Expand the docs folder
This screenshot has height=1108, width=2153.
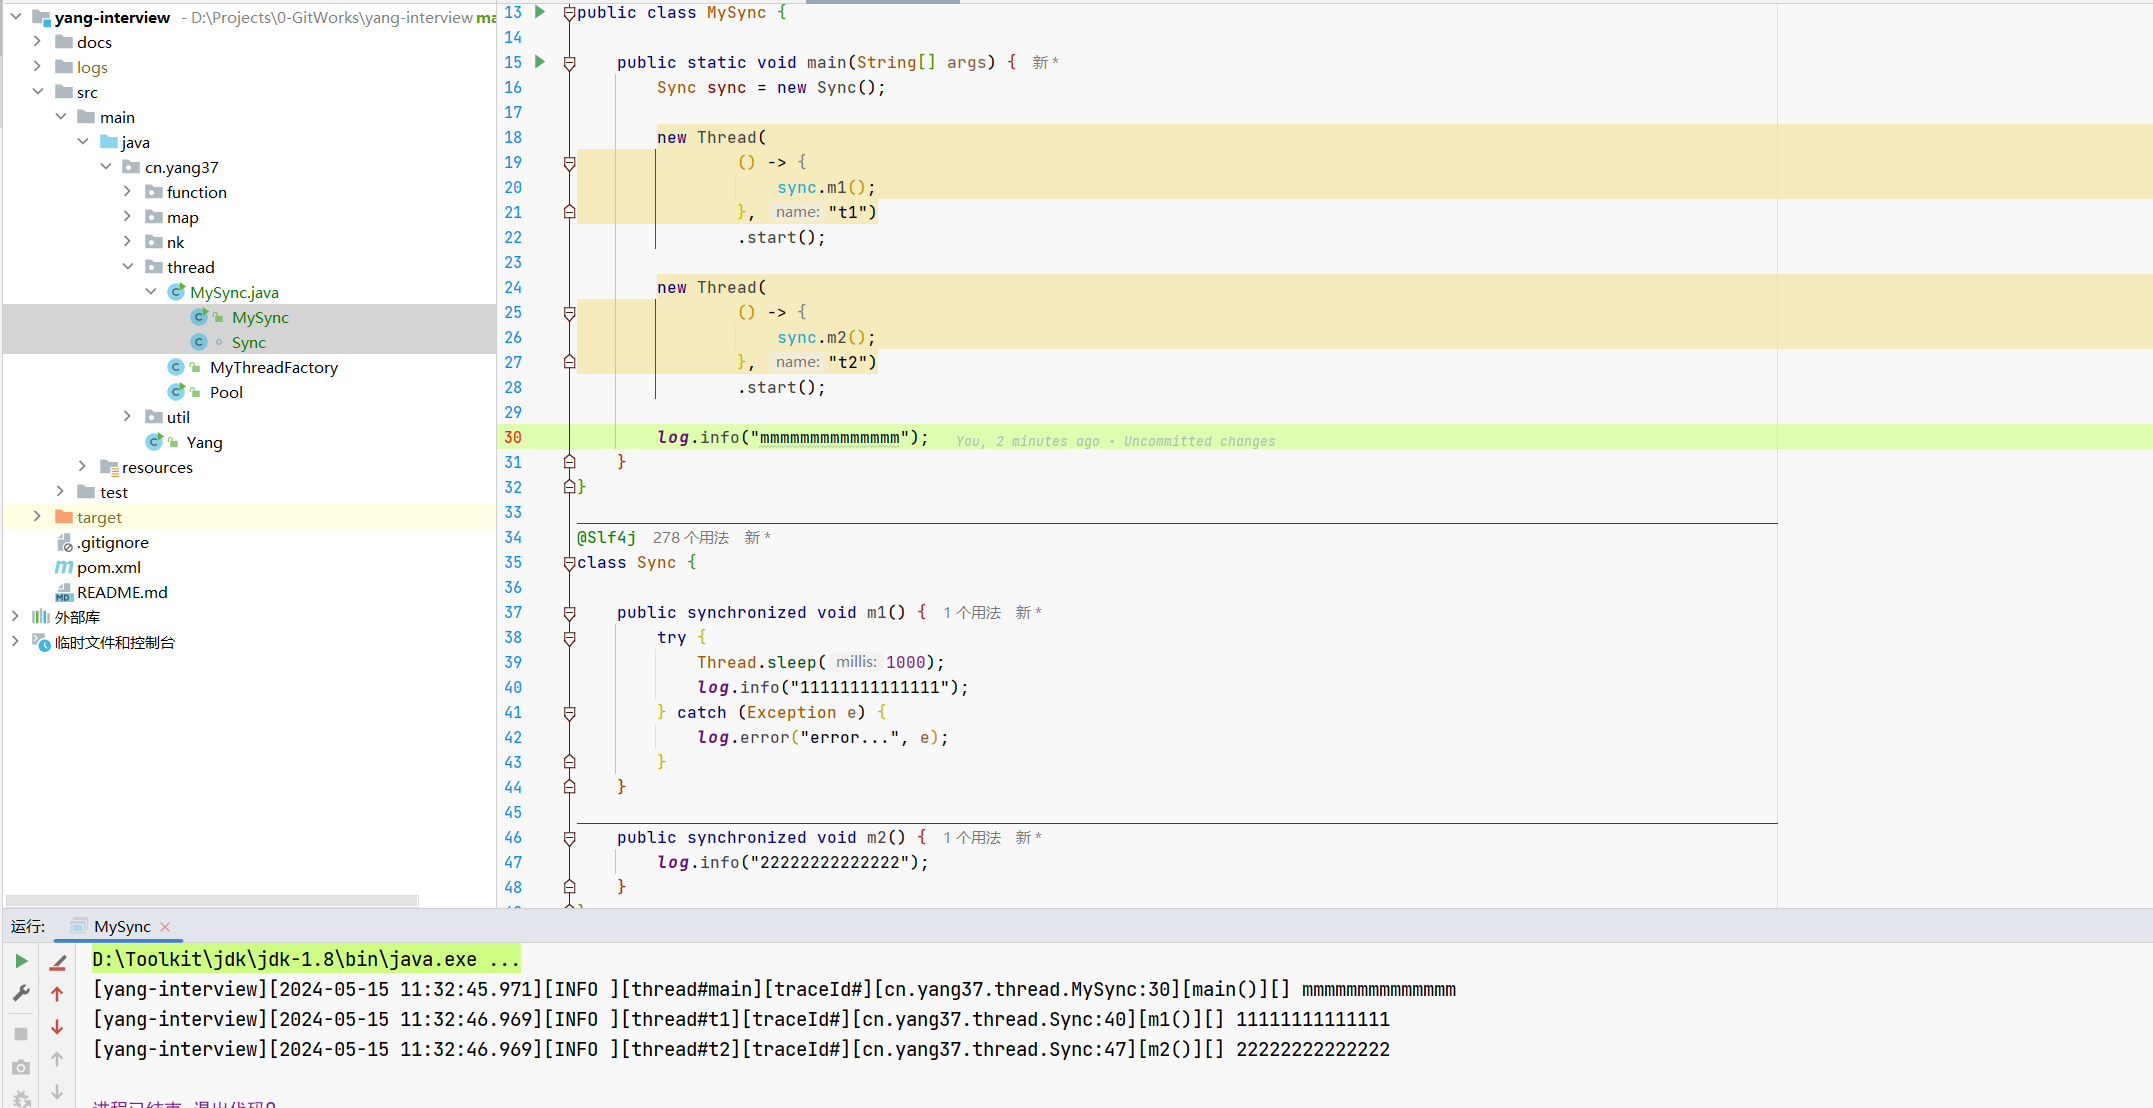37,42
